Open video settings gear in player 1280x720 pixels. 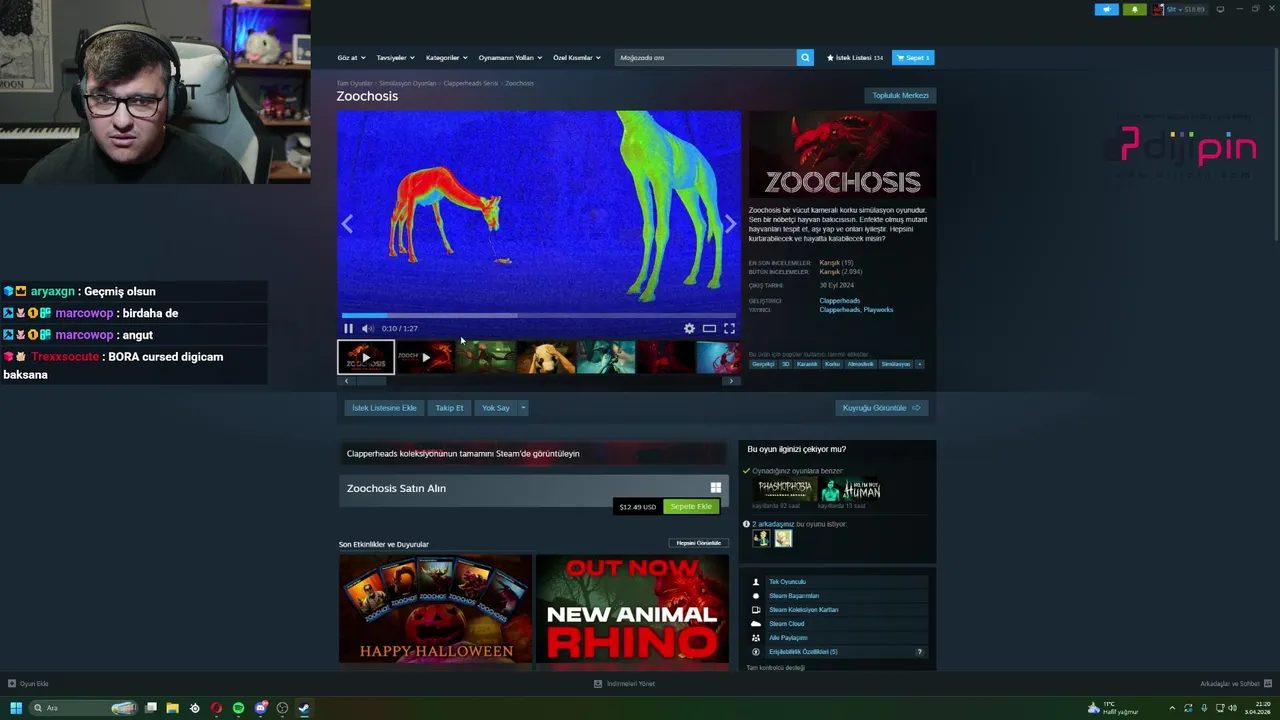[x=689, y=328]
